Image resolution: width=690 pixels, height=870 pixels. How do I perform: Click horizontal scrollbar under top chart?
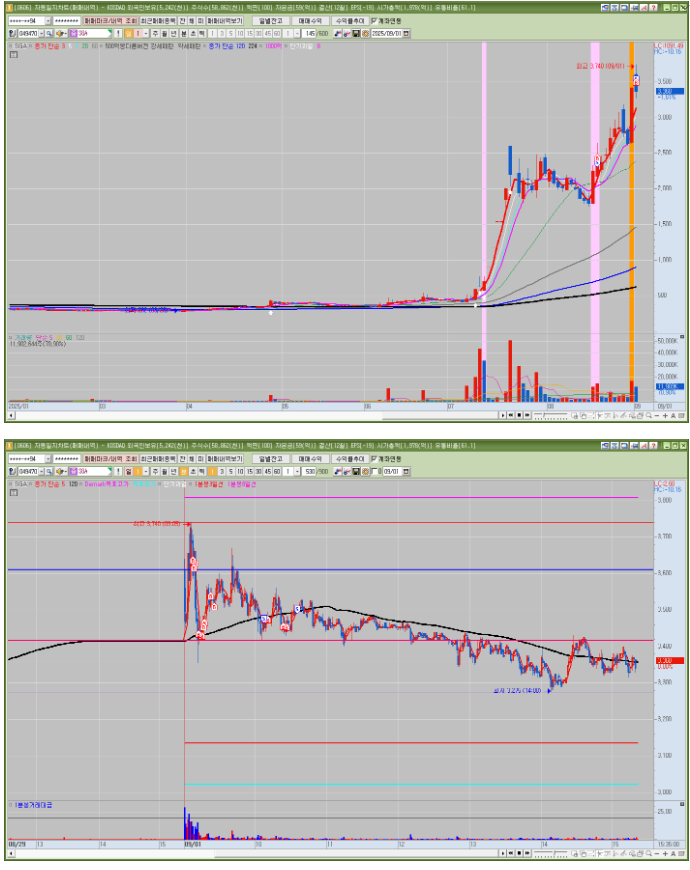click(x=255, y=416)
